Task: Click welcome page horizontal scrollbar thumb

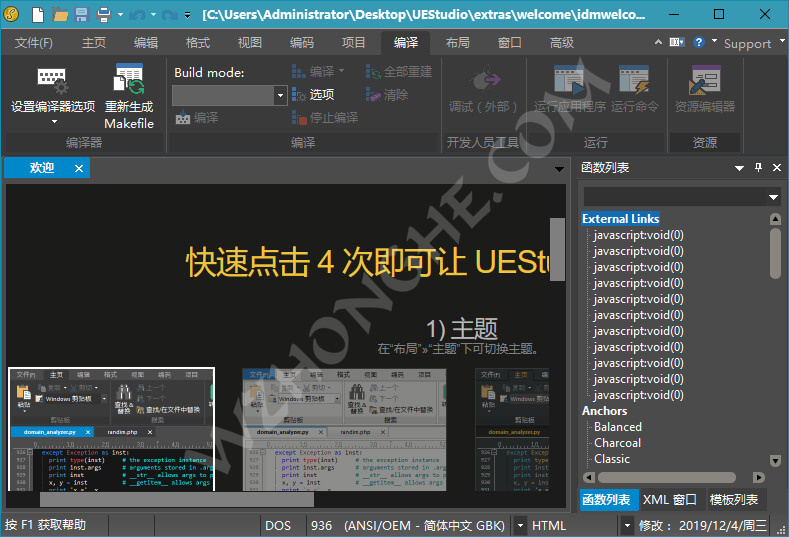Action: coord(177,499)
